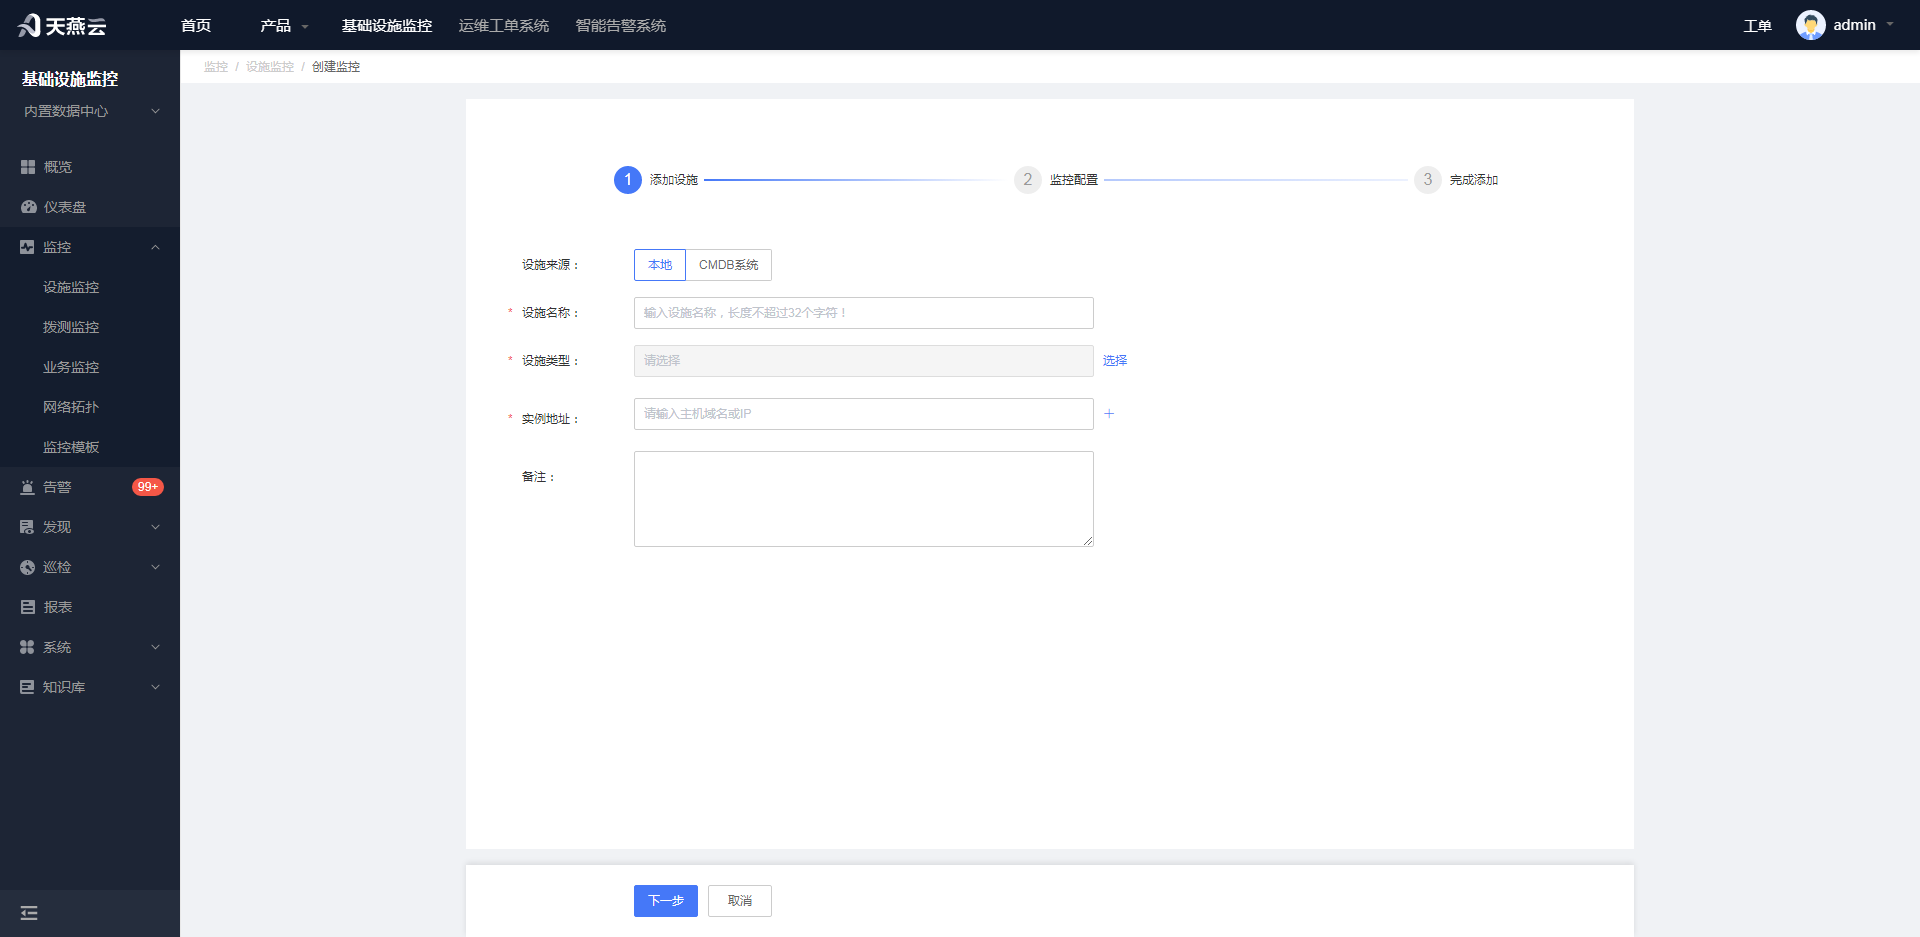Image resolution: width=1920 pixels, height=937 pixels.
Task: Click the 基础设施监控 sidebar title
Action: click(x=70, y=79)
